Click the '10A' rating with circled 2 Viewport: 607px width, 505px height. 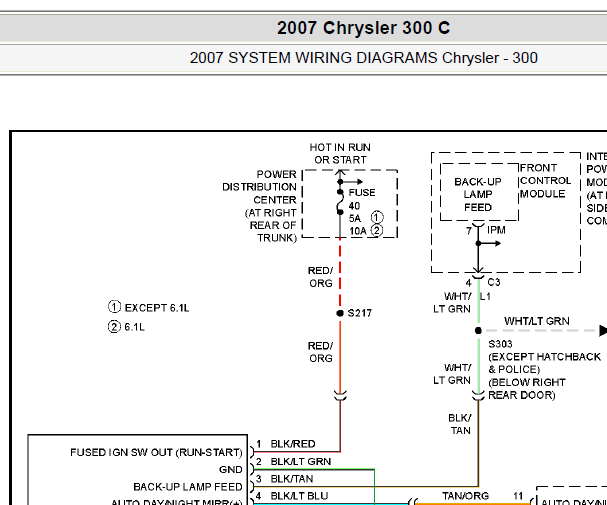pyautogui.click(x=366, y=231)
